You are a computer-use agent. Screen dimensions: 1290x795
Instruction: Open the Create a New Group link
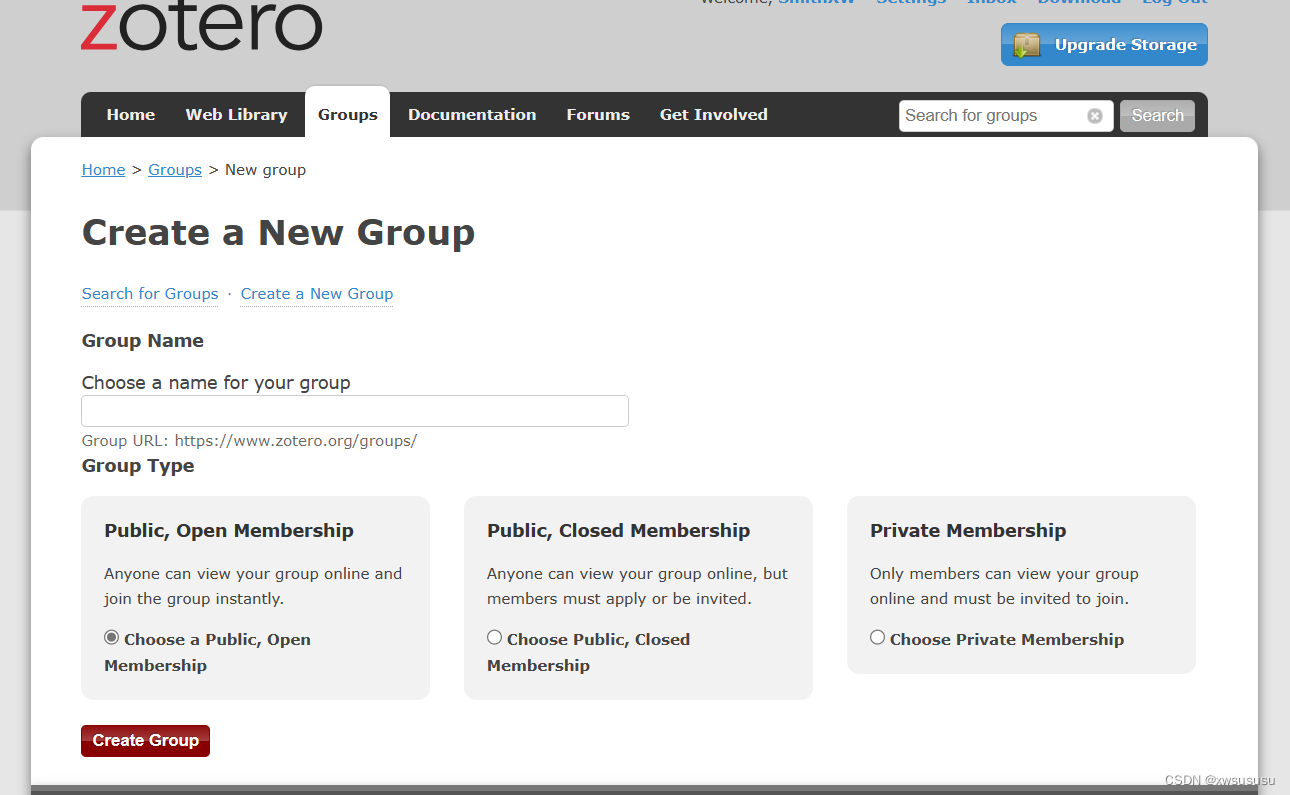[317, 294]
